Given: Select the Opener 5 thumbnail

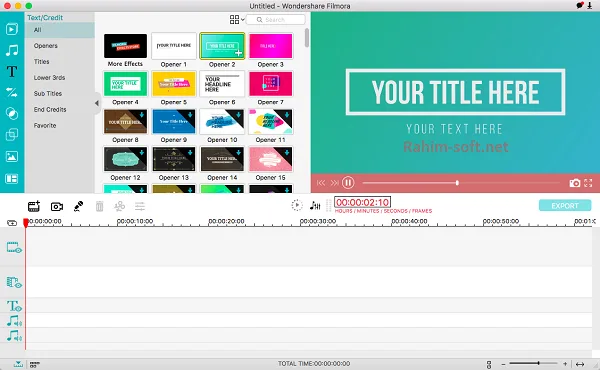Looking at the screenshot, I should pos(174,83).
